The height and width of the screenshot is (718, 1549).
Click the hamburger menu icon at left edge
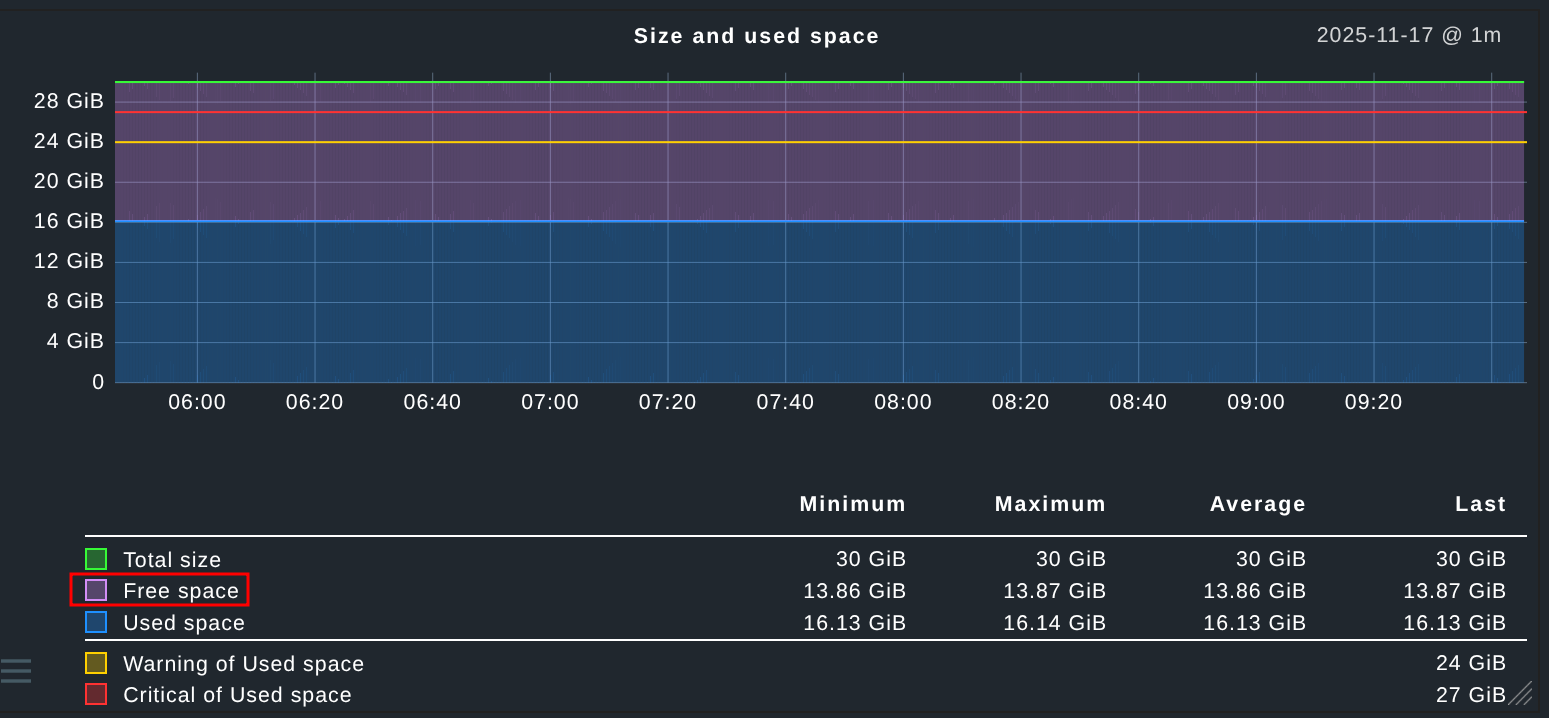(16, 670)
